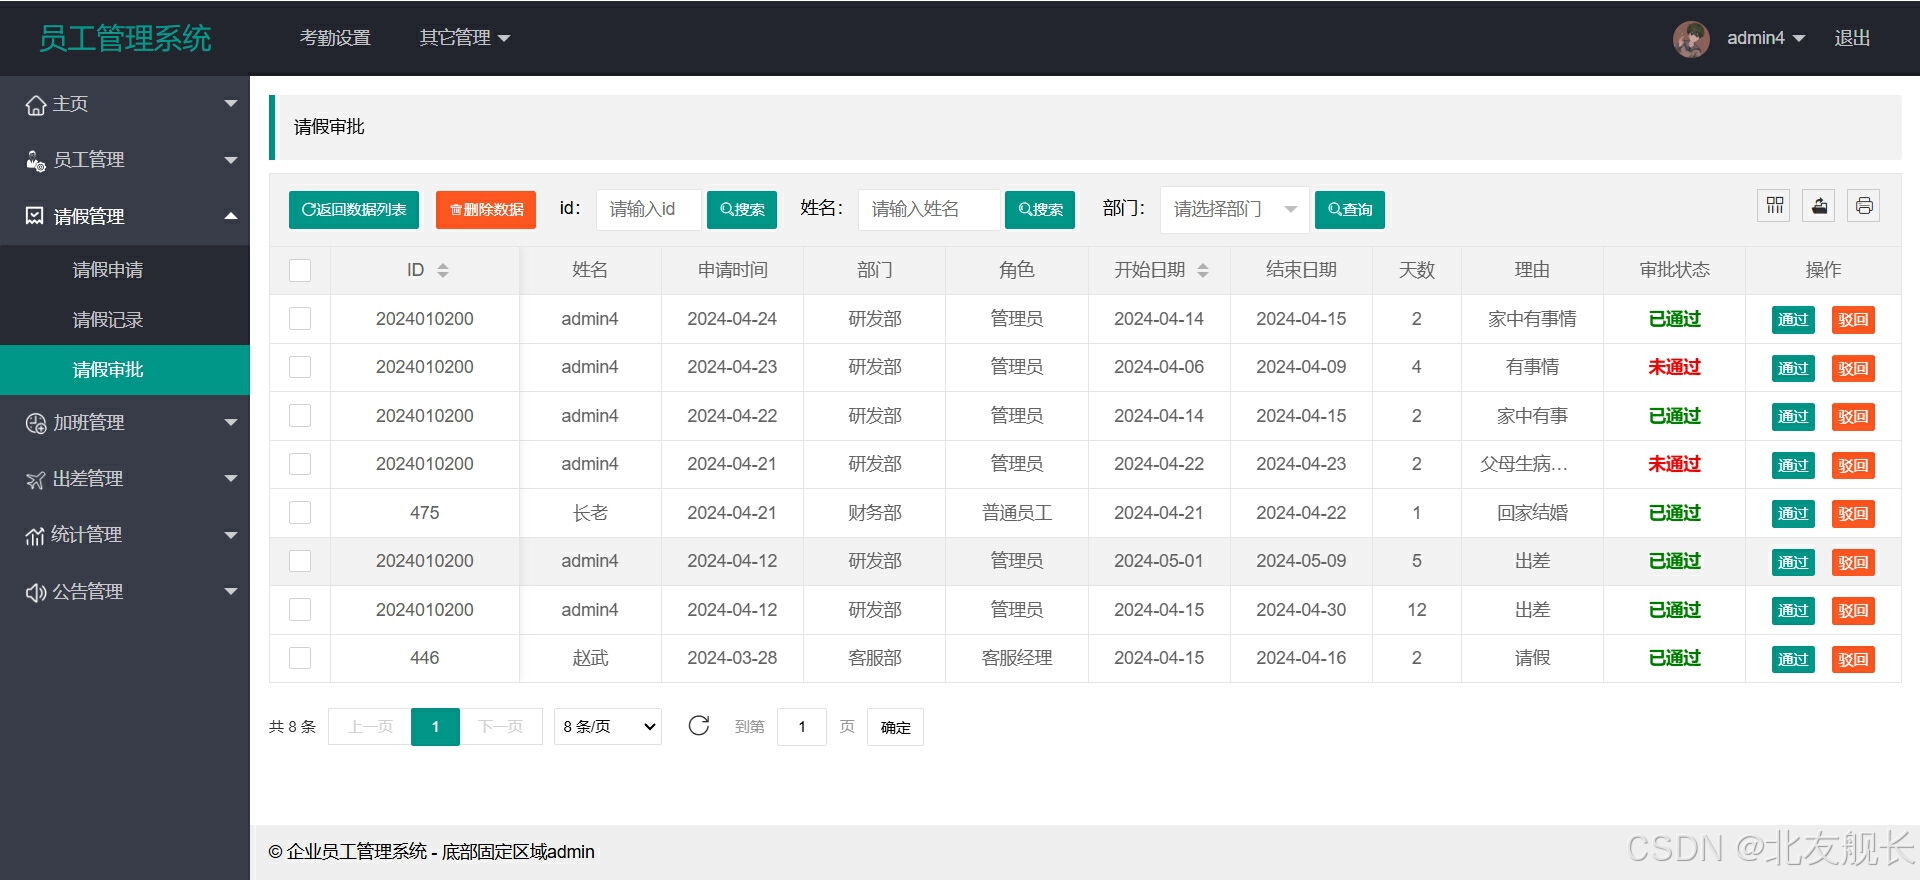This screenshot has height=880, width=1920.
Task: Click the 退出 logout link
Action: pos(1852,38)
